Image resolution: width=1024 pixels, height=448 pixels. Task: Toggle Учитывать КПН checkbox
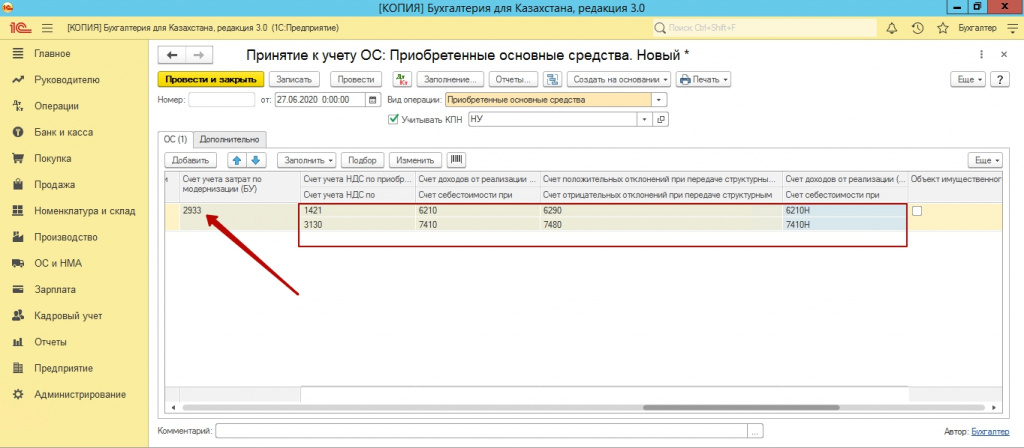393,120
